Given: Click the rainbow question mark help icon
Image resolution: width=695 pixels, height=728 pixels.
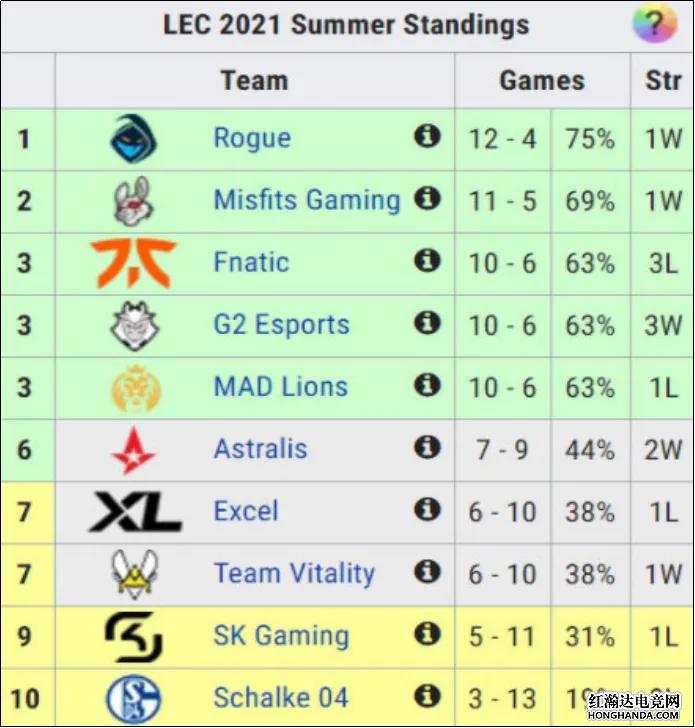Looking at the screenshot, I should 654,23.
